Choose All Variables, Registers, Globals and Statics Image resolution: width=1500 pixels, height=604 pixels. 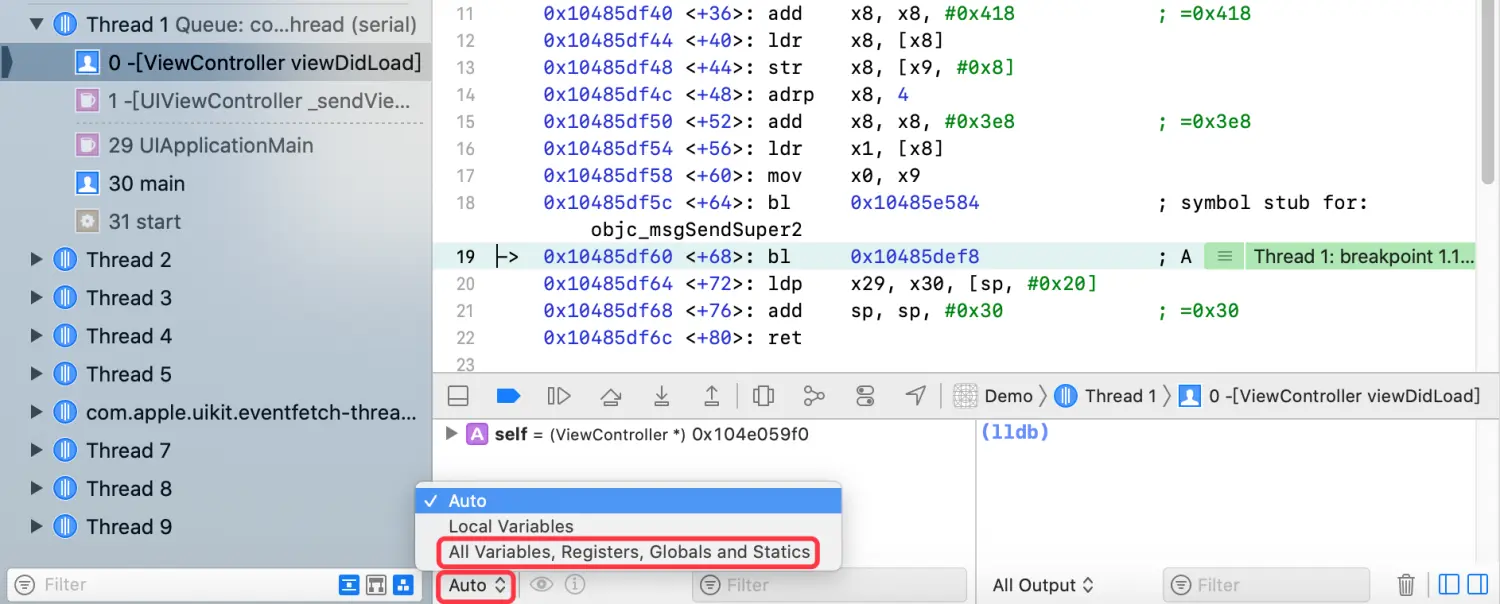(x=628, y=552)
